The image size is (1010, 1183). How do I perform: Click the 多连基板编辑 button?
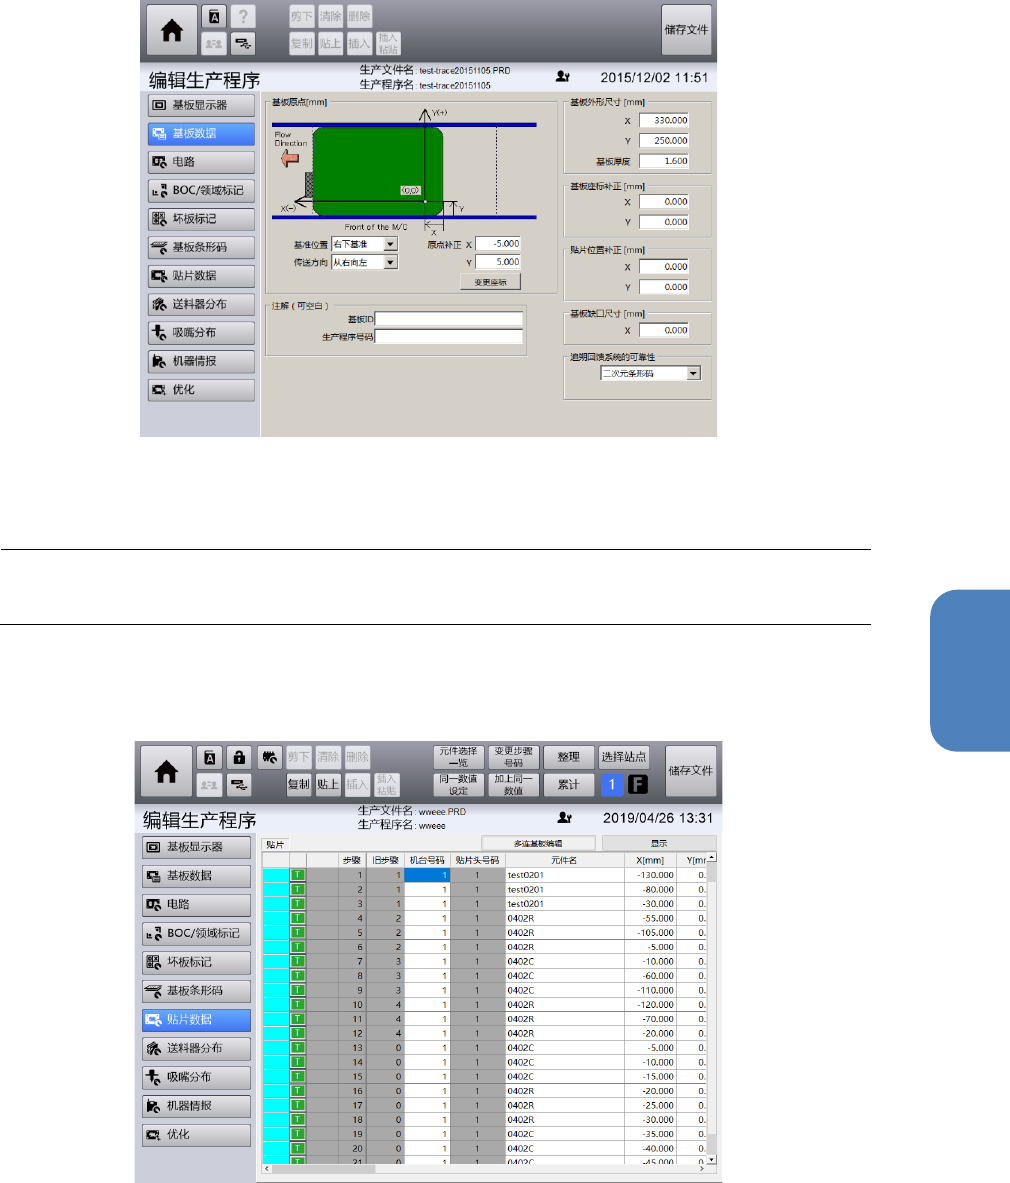click(538, 843)
